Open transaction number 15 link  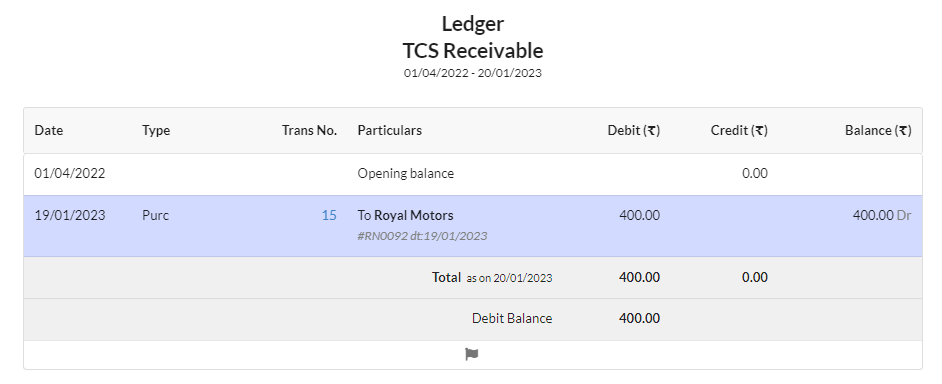point(329,215)
